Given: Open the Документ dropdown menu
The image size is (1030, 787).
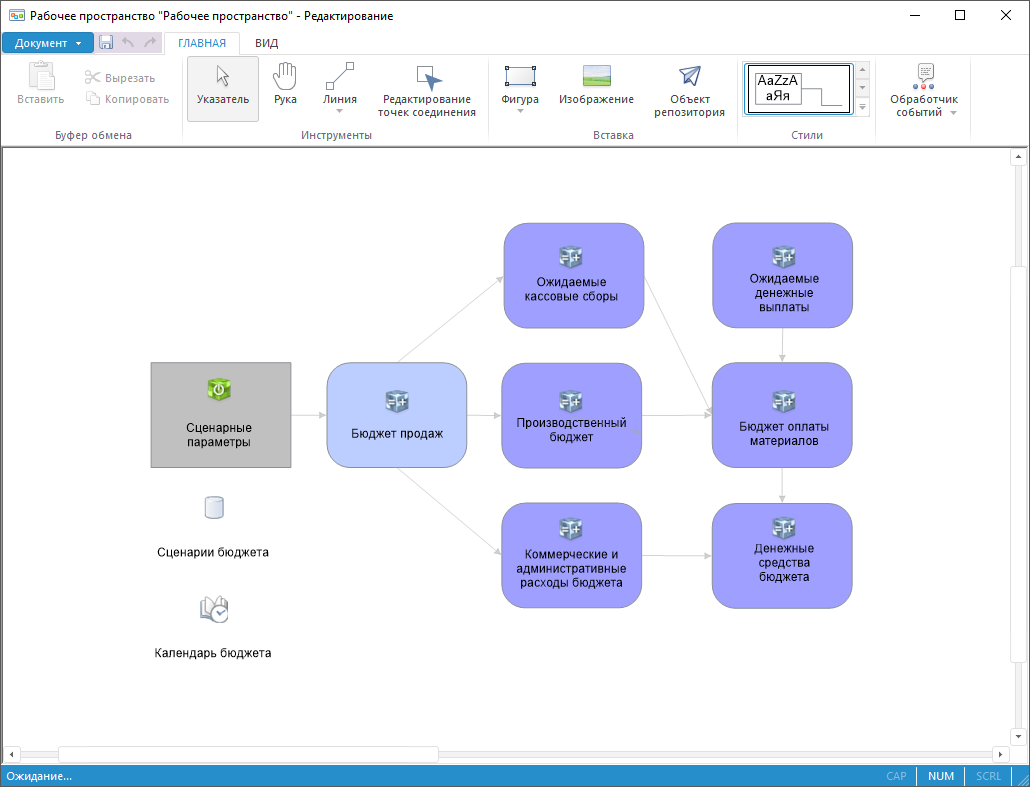Looking at the screenshot, I should tap(48, 43).
